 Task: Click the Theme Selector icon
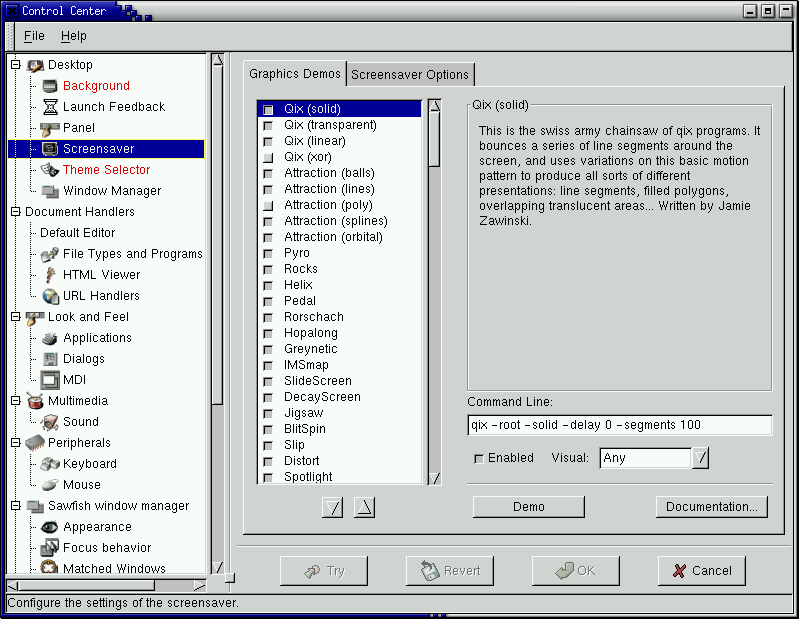pyautogui.click(x=50, y=170)
